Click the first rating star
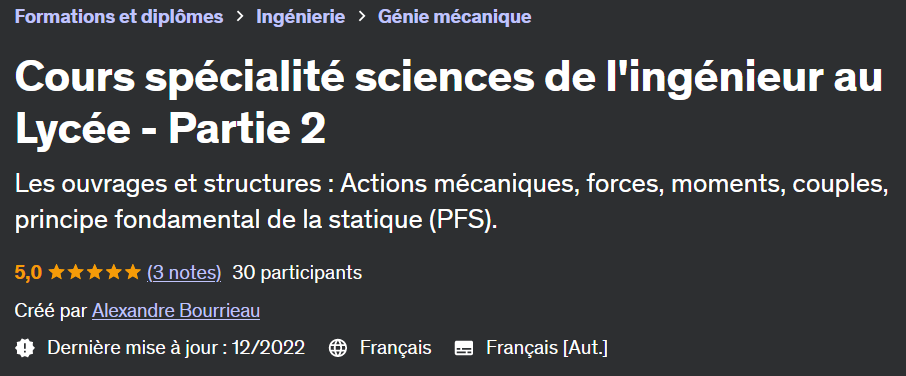 pos(57,272)
